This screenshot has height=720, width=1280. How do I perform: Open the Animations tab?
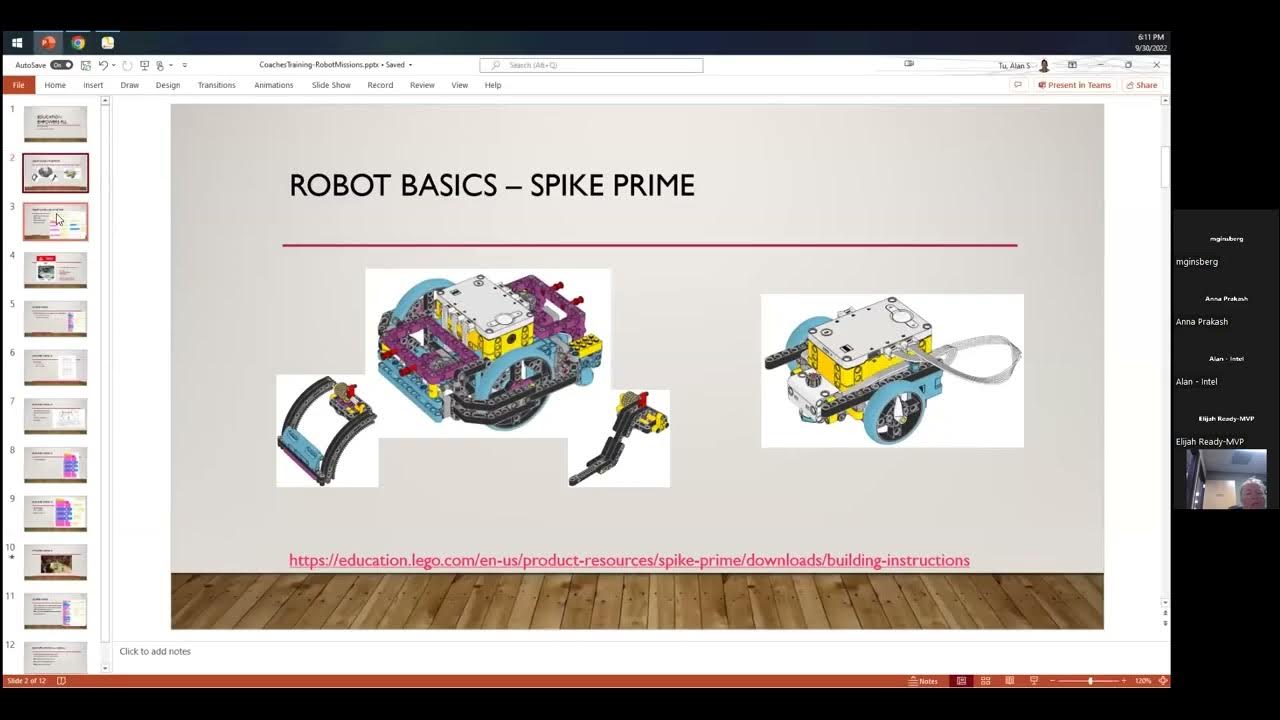tap(274, 85)
